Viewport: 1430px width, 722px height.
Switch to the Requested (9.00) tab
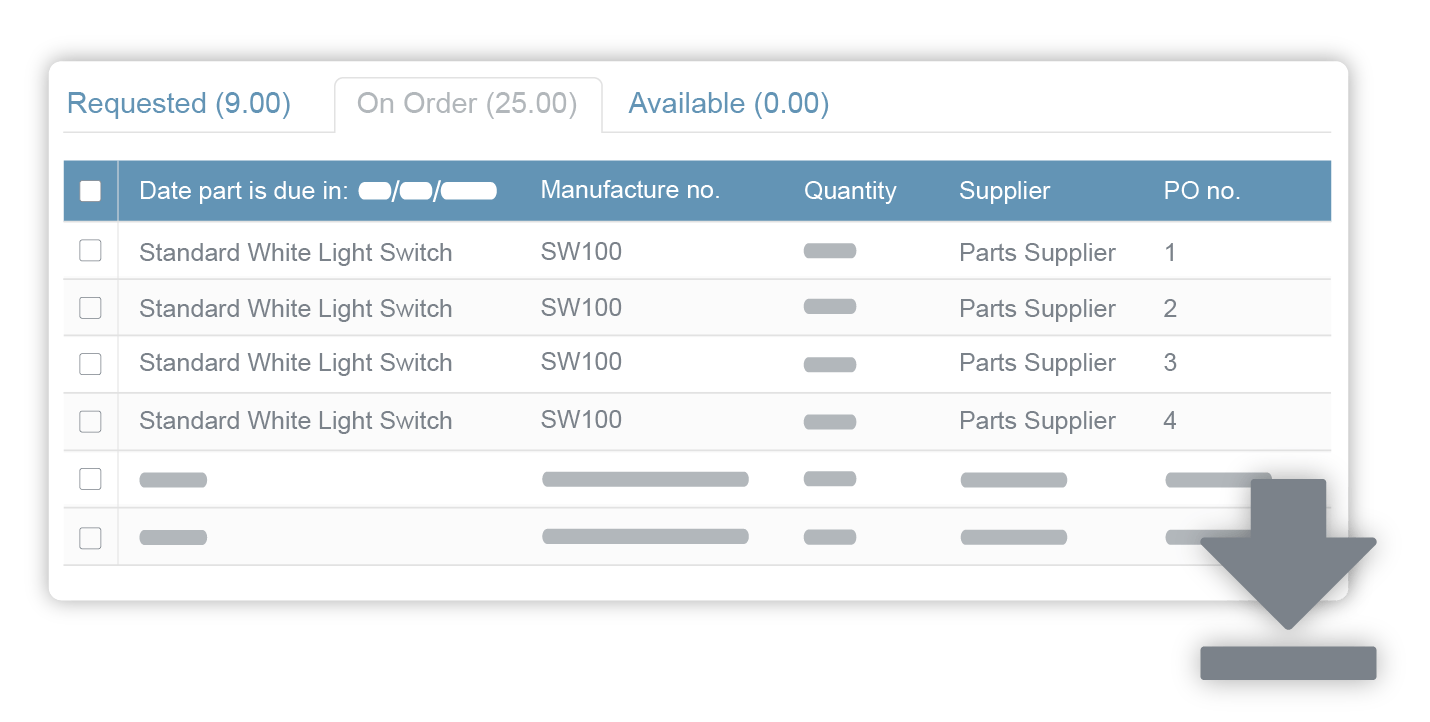178,104
